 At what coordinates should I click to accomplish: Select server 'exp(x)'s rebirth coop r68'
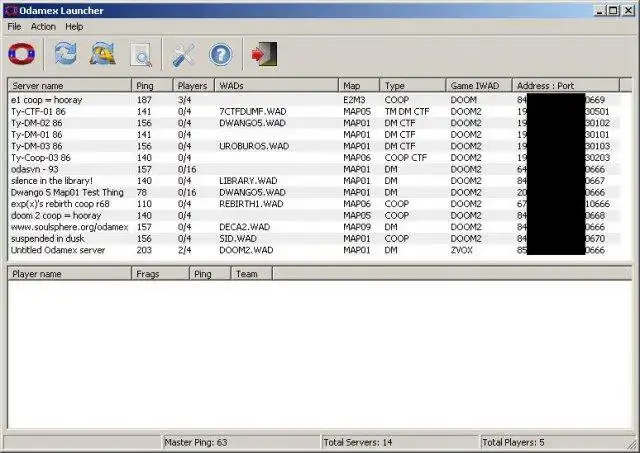[314, 204]
